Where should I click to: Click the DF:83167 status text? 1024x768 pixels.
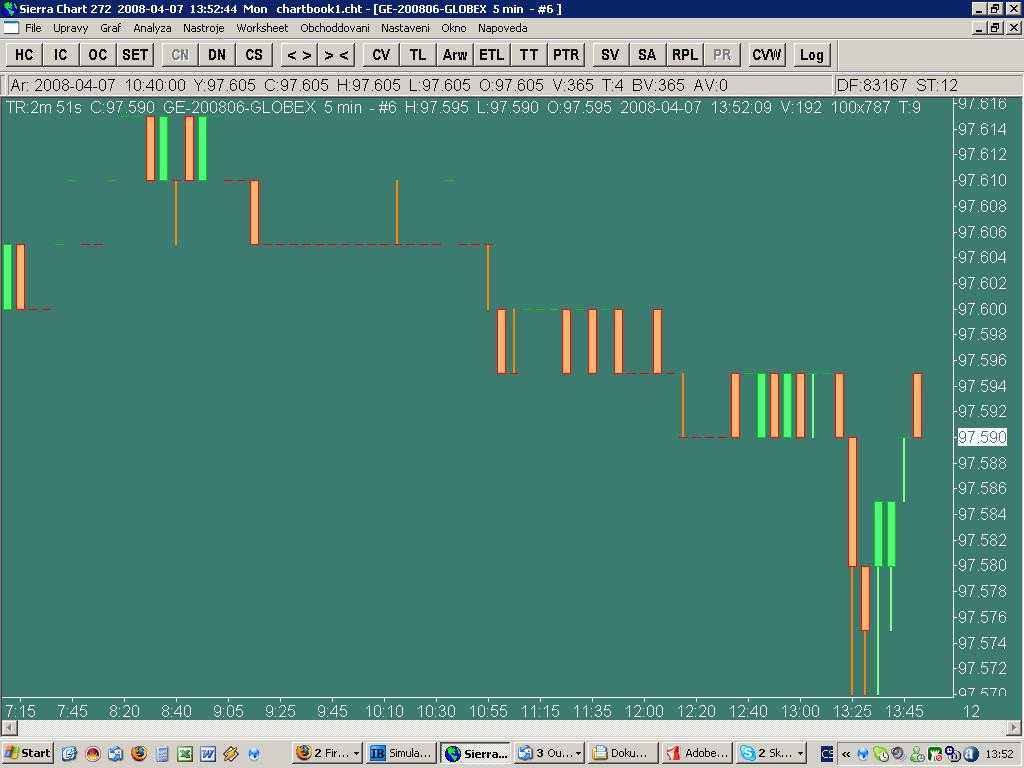tap(872, 86)
